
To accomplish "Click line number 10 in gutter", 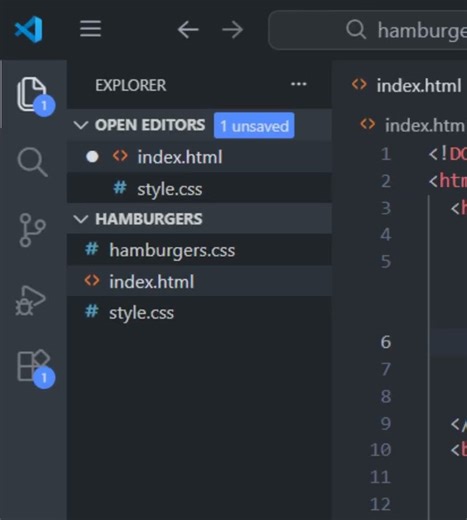I will [381, 450].
